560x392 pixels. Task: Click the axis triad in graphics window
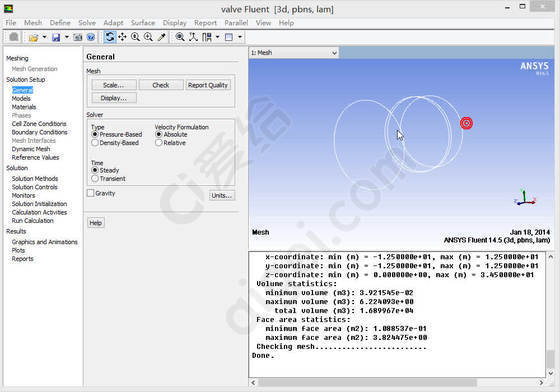(x=525, y=198)
